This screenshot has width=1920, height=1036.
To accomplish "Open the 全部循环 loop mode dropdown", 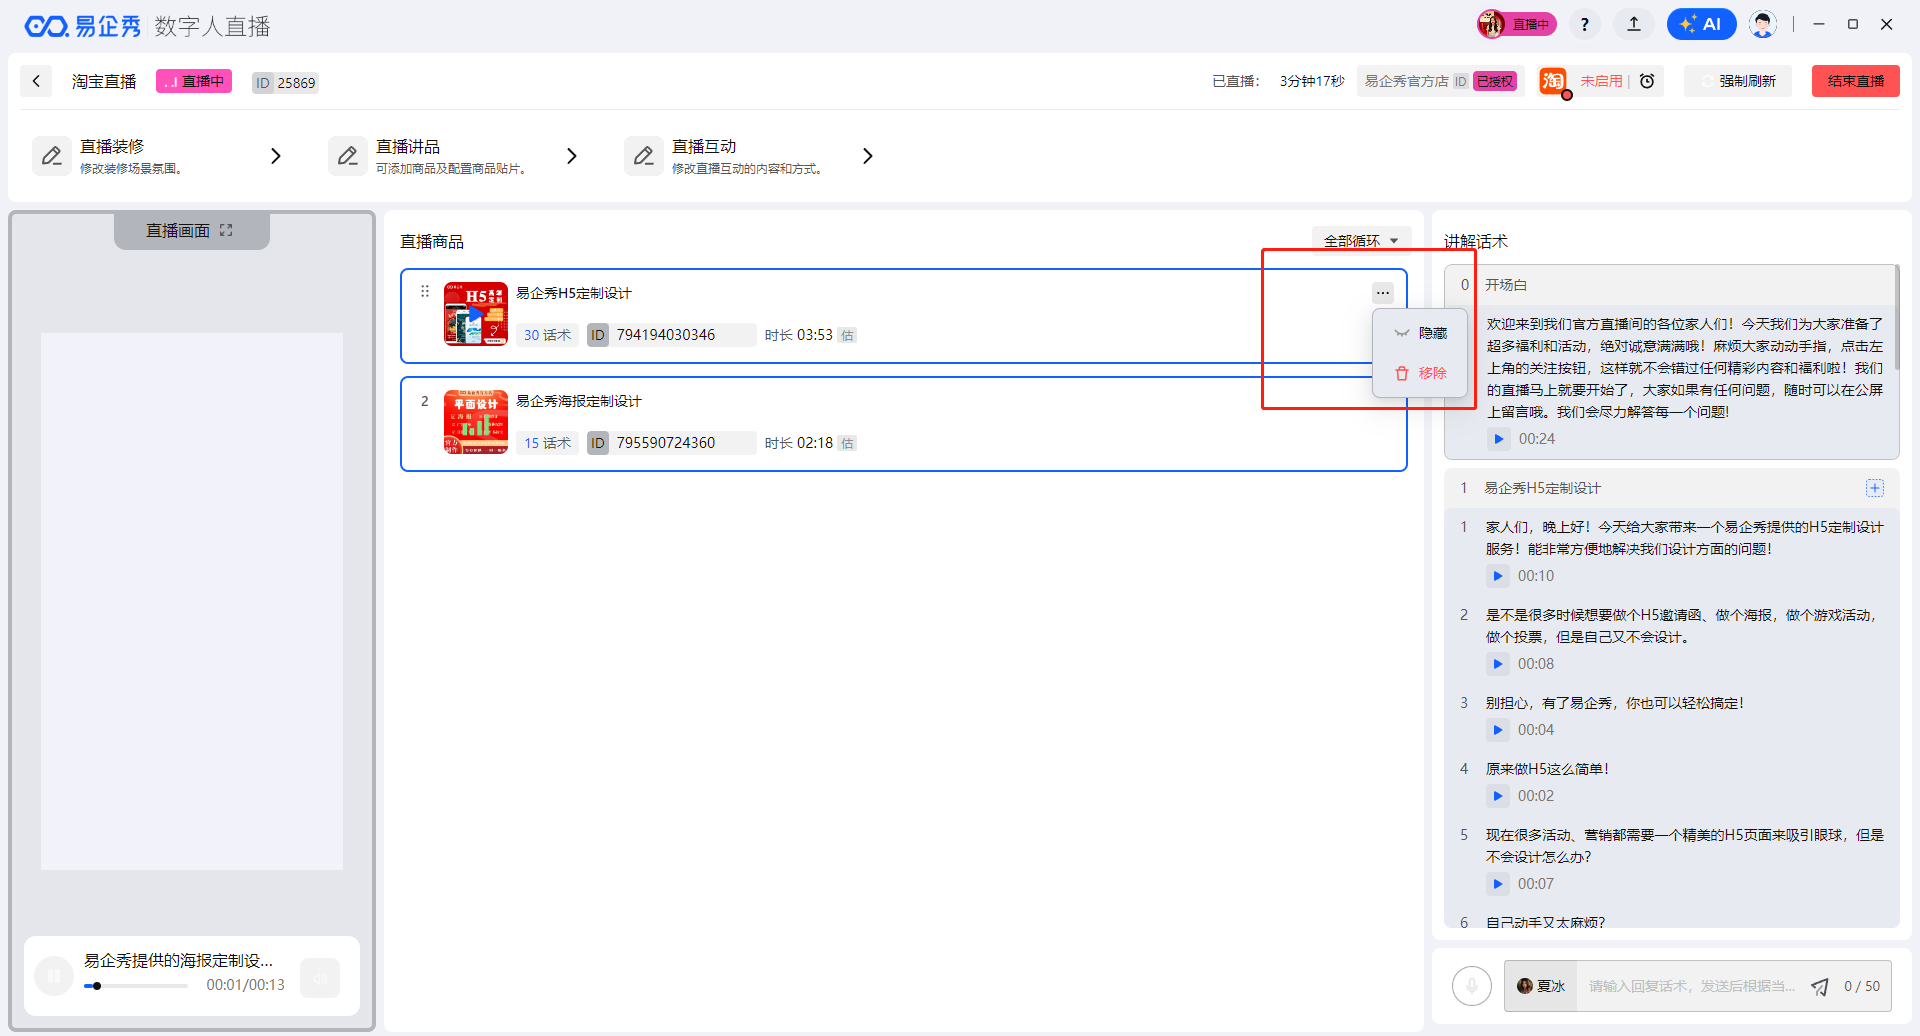I will point(1361,241).
